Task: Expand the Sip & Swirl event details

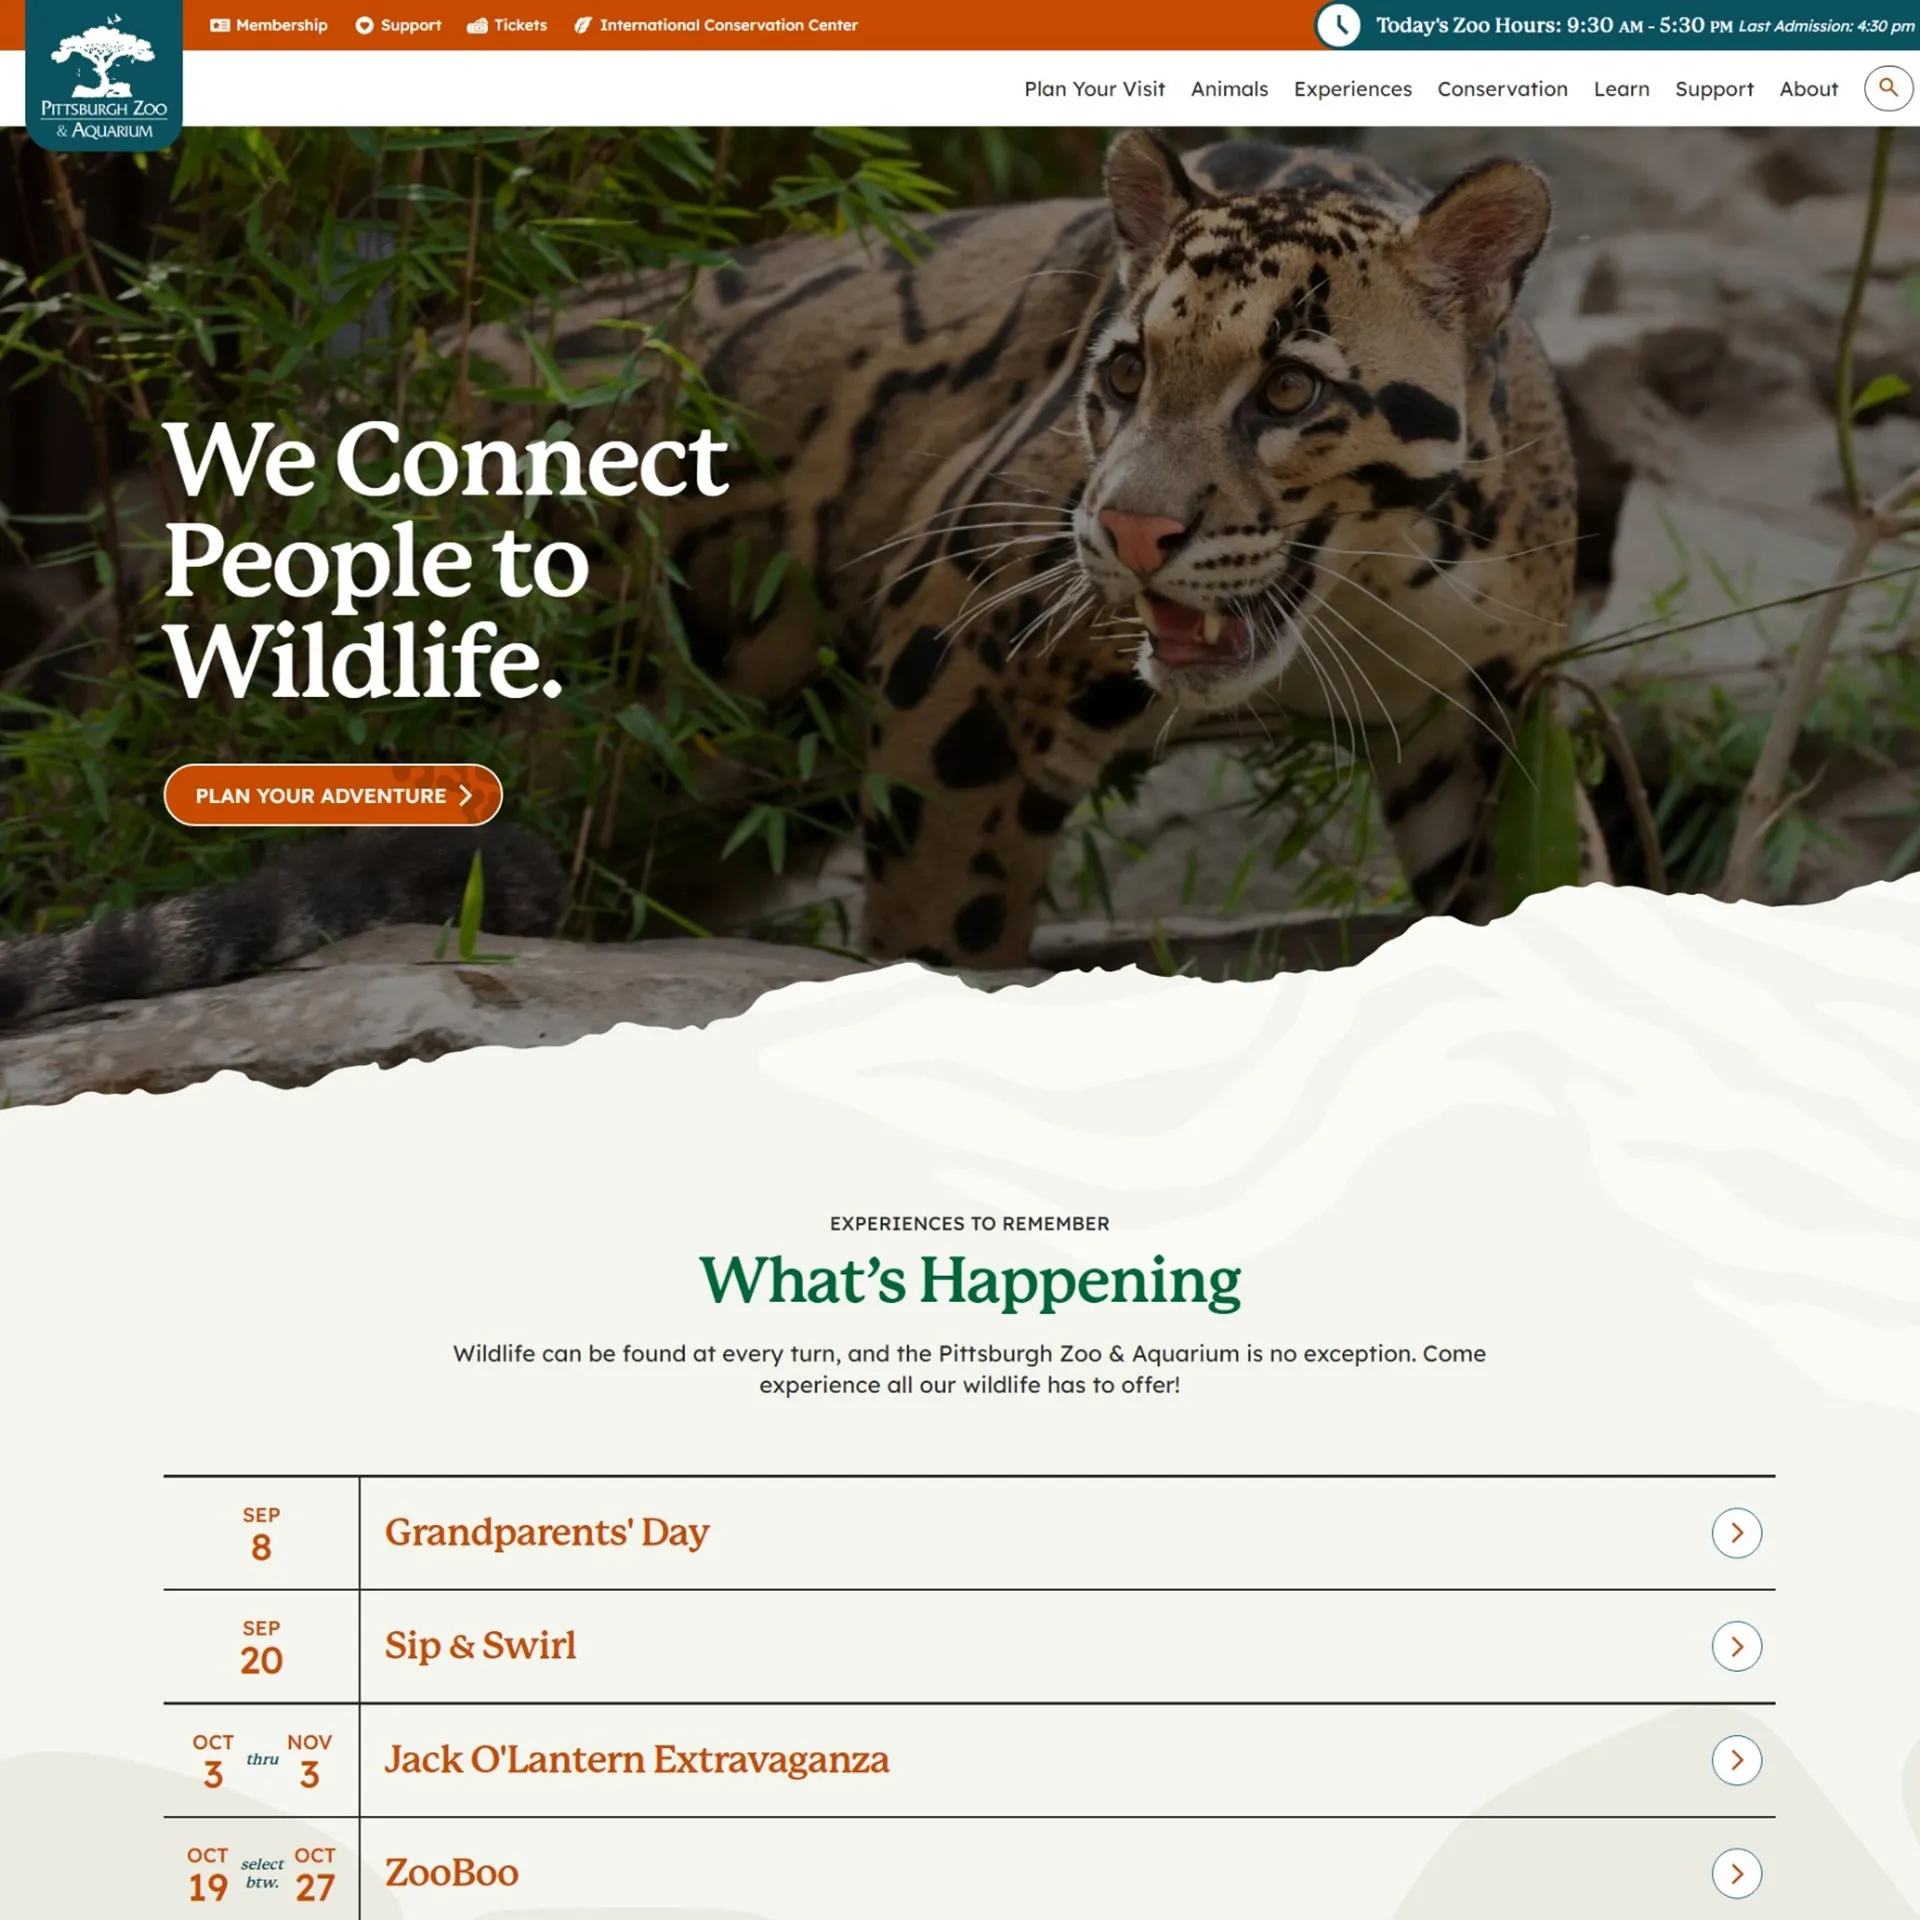Action: [1737, 1646]
